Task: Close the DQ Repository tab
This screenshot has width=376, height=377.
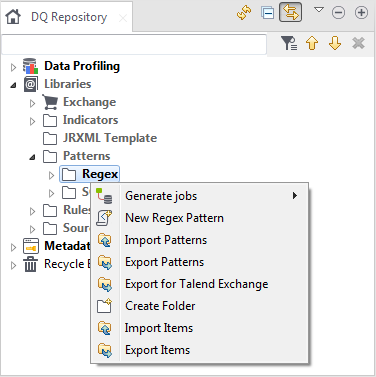Action: 123,18
